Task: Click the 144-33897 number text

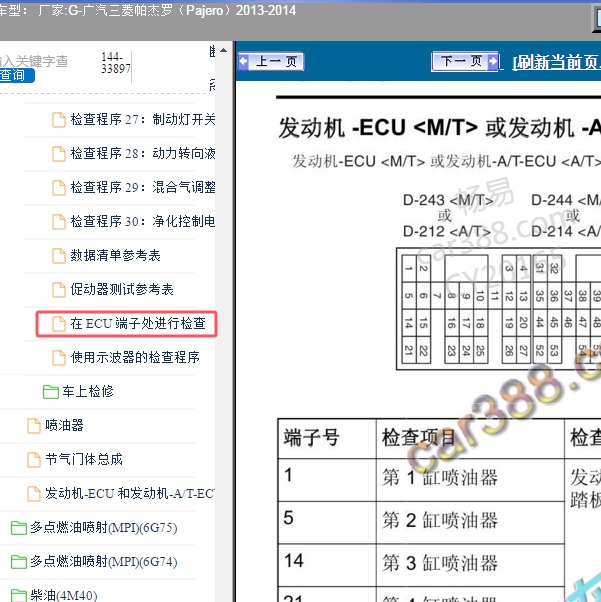Action: coord(116,63)
